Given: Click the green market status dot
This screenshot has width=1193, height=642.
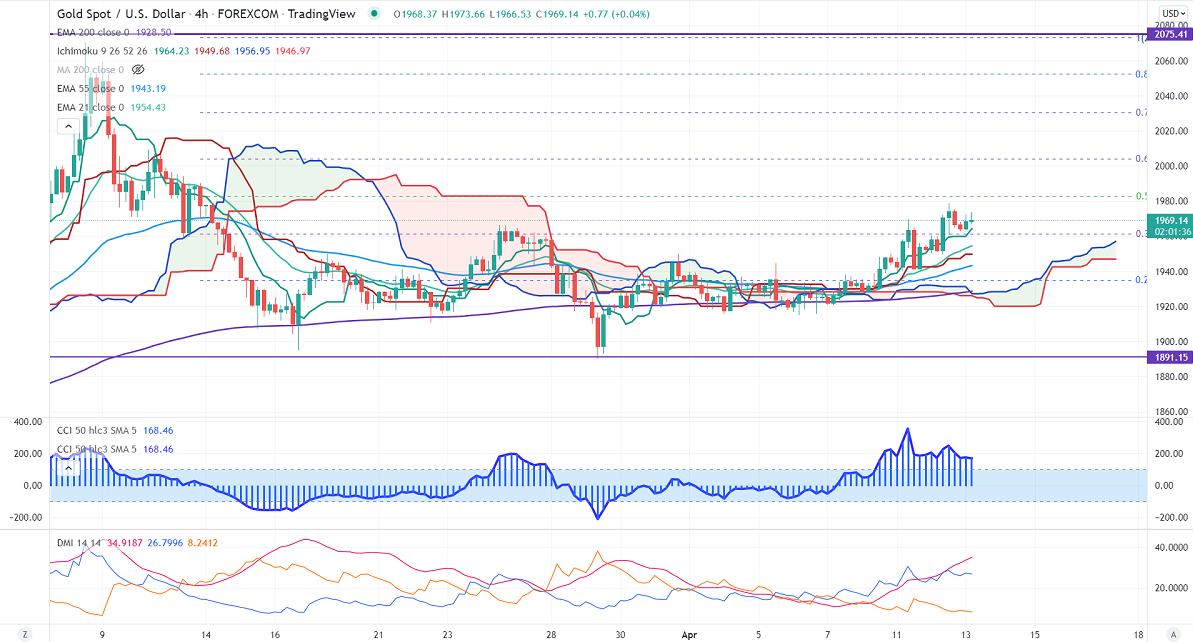Looking at the screenshot, I should pyautogui.click(x=374, y=14).
